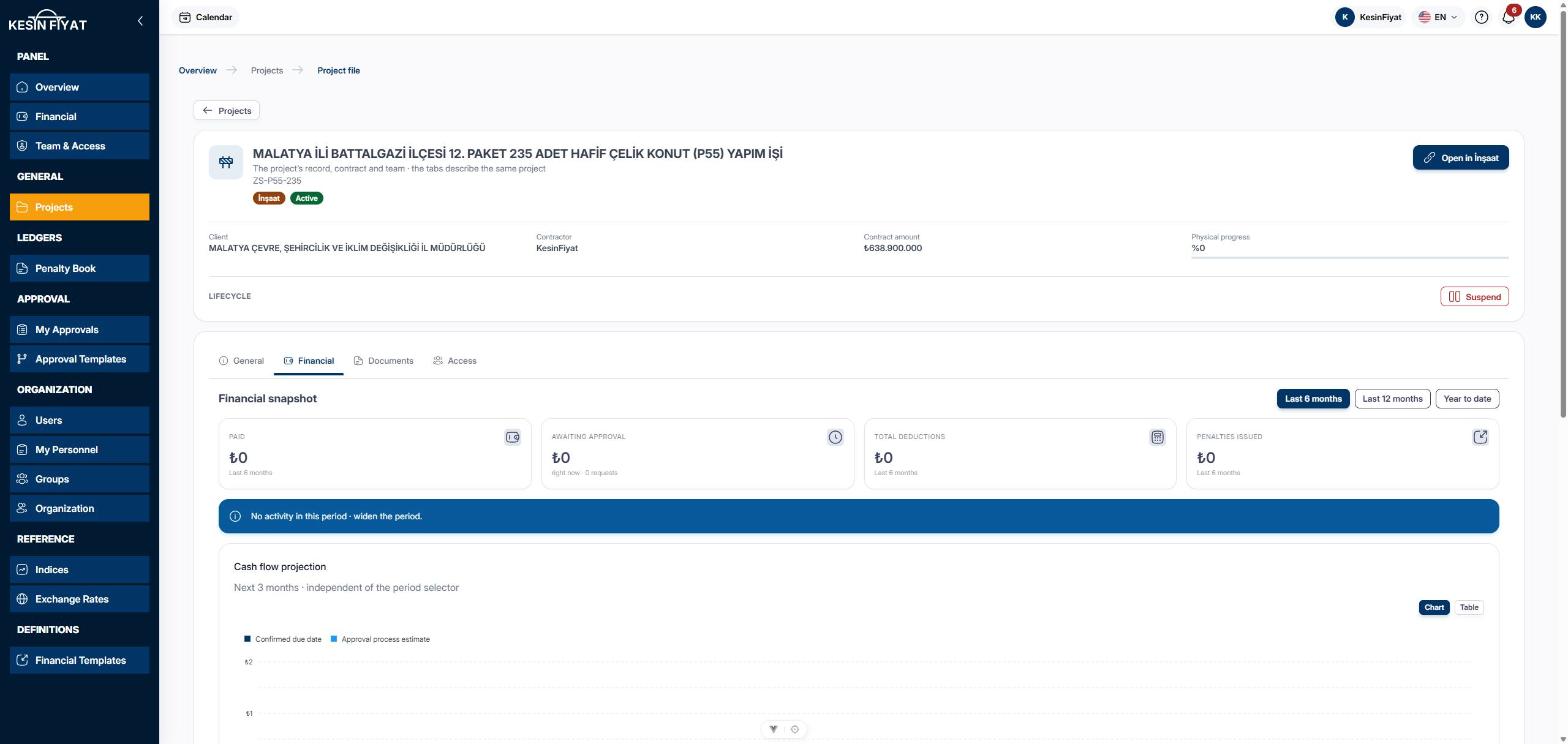The width and height of the screenshot is (1568, 744).
Task: Toggle the Approval process estimate legend swatch
Action: coord(334,639)
